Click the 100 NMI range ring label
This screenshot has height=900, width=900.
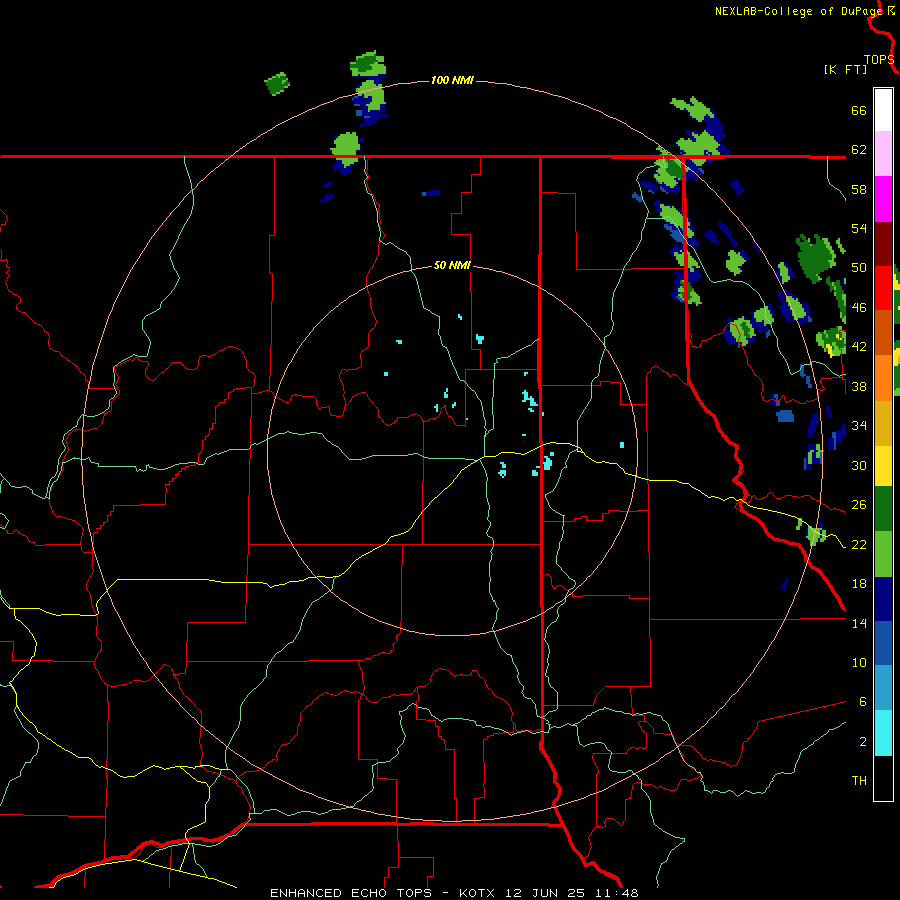point(452,80)
